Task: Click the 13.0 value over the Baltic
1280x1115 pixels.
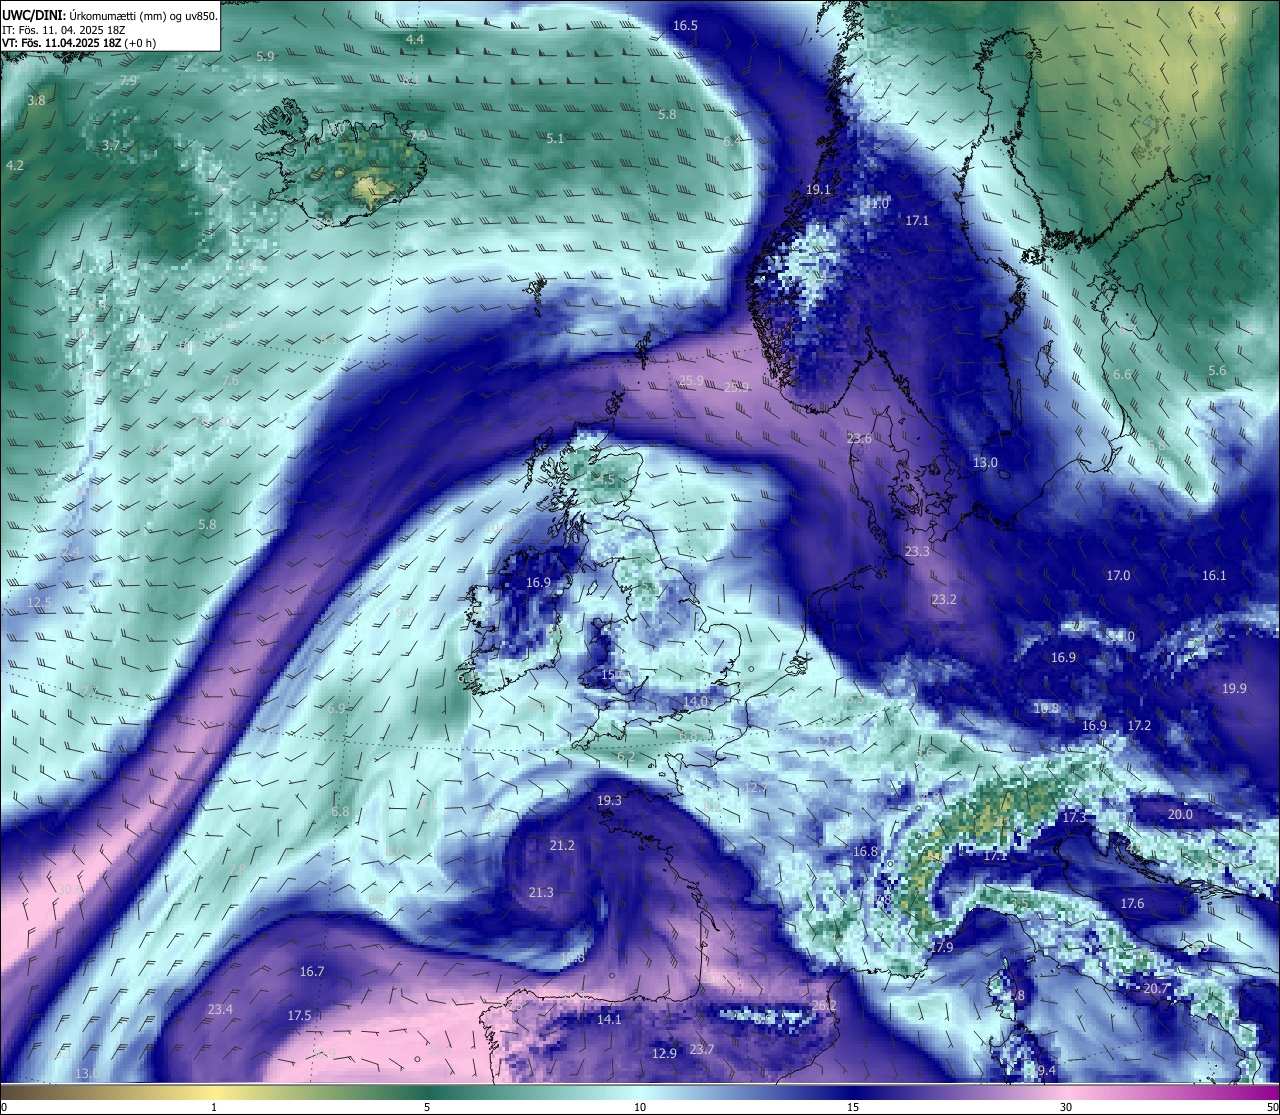Action: click(985, 463)
